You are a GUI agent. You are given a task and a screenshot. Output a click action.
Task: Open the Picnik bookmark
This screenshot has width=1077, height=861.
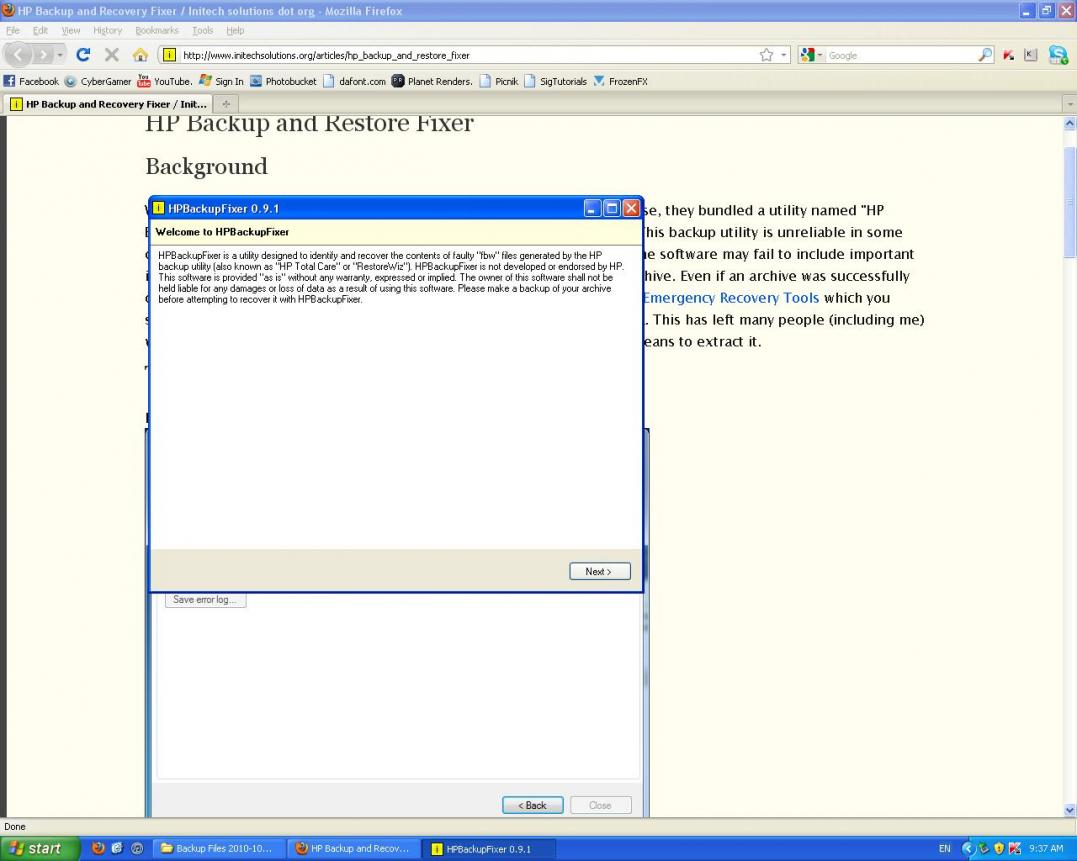tap(499, 81)
